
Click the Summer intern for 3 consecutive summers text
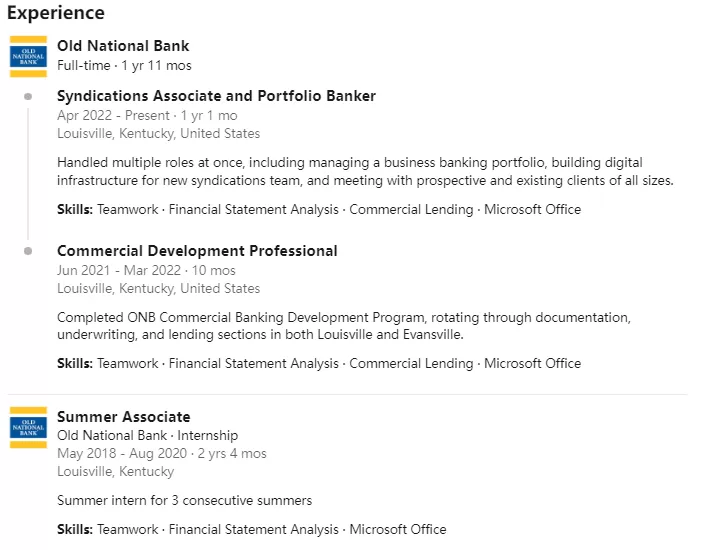click(x=184, y=500)
